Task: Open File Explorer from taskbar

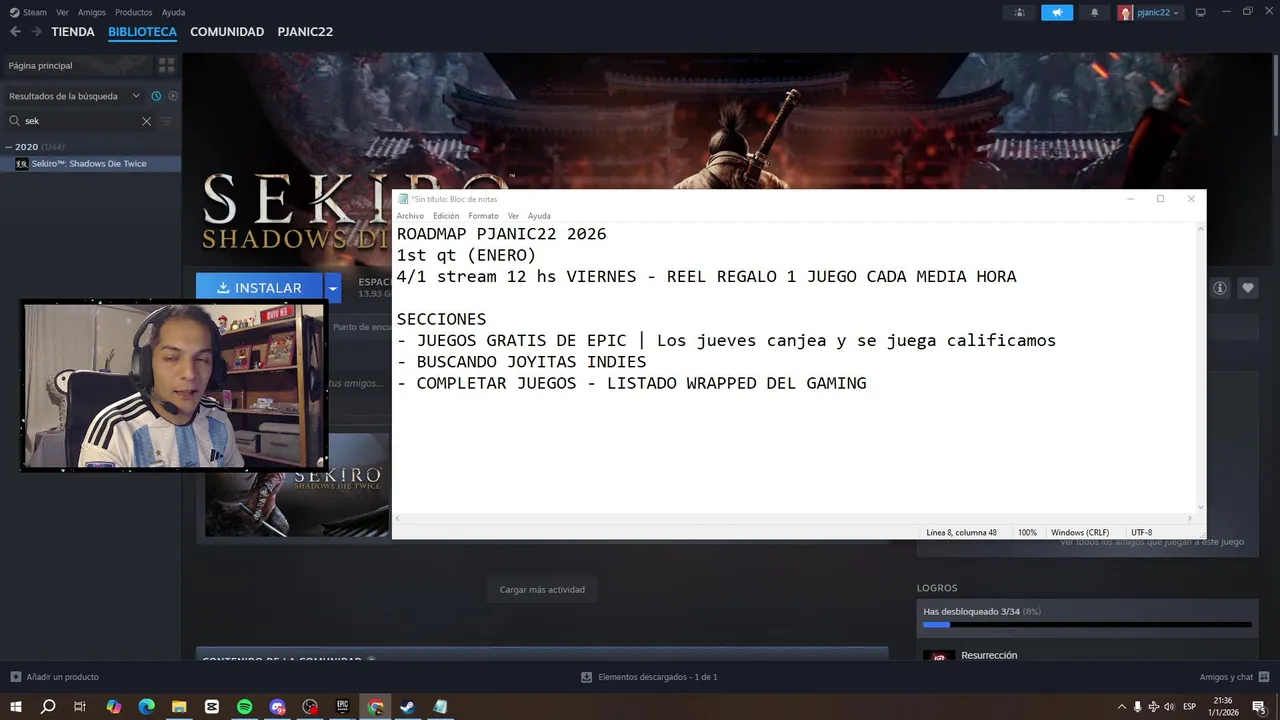Action: [178, 706]
